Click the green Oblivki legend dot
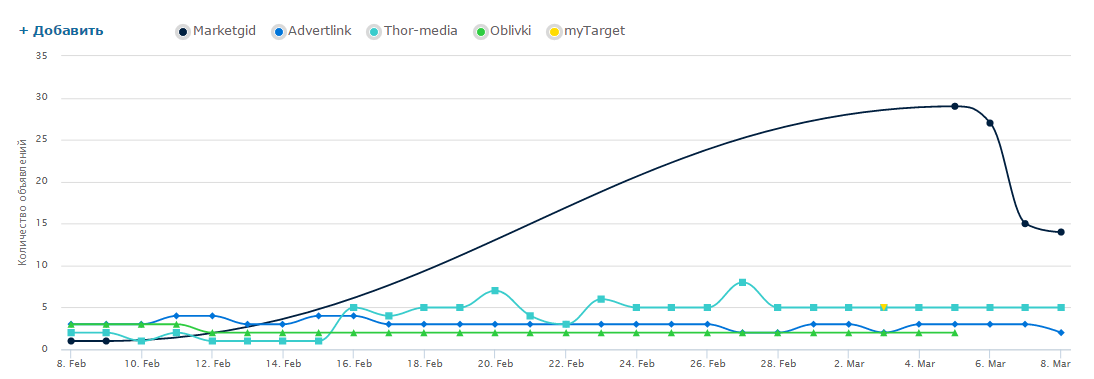Screen dimensions: 1094x379 click(x=481, y=32)
